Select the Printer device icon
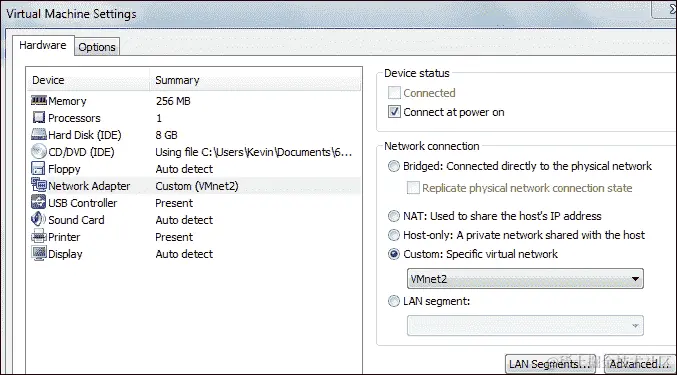This screenshot has width=677, height=375. 39,236
